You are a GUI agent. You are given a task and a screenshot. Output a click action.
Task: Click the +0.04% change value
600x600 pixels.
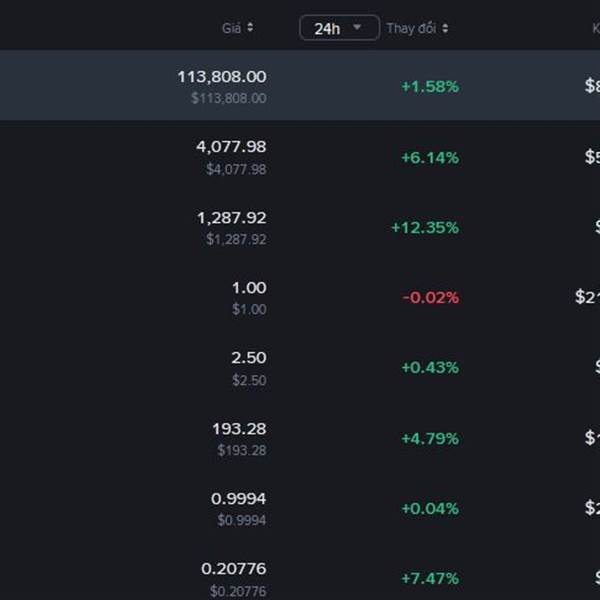tap(430, 509)
